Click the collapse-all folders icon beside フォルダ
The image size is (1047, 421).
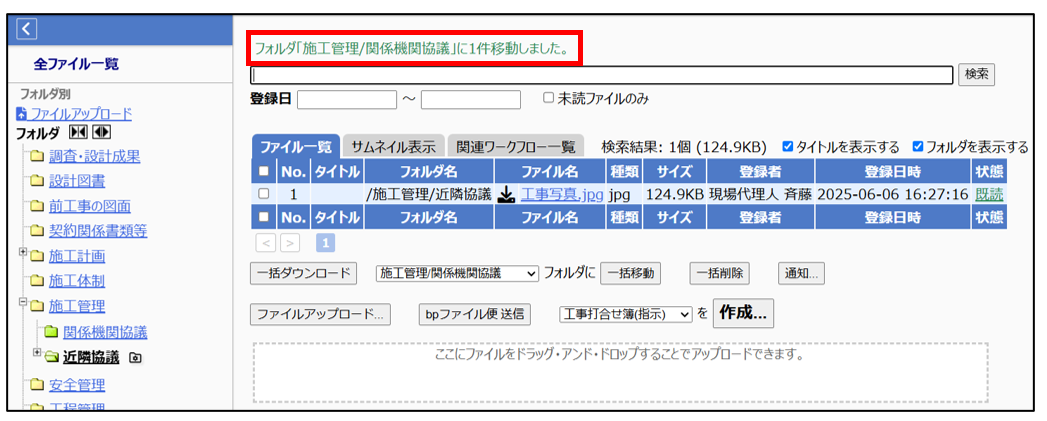pyautogui.click(x=78, y=133)
